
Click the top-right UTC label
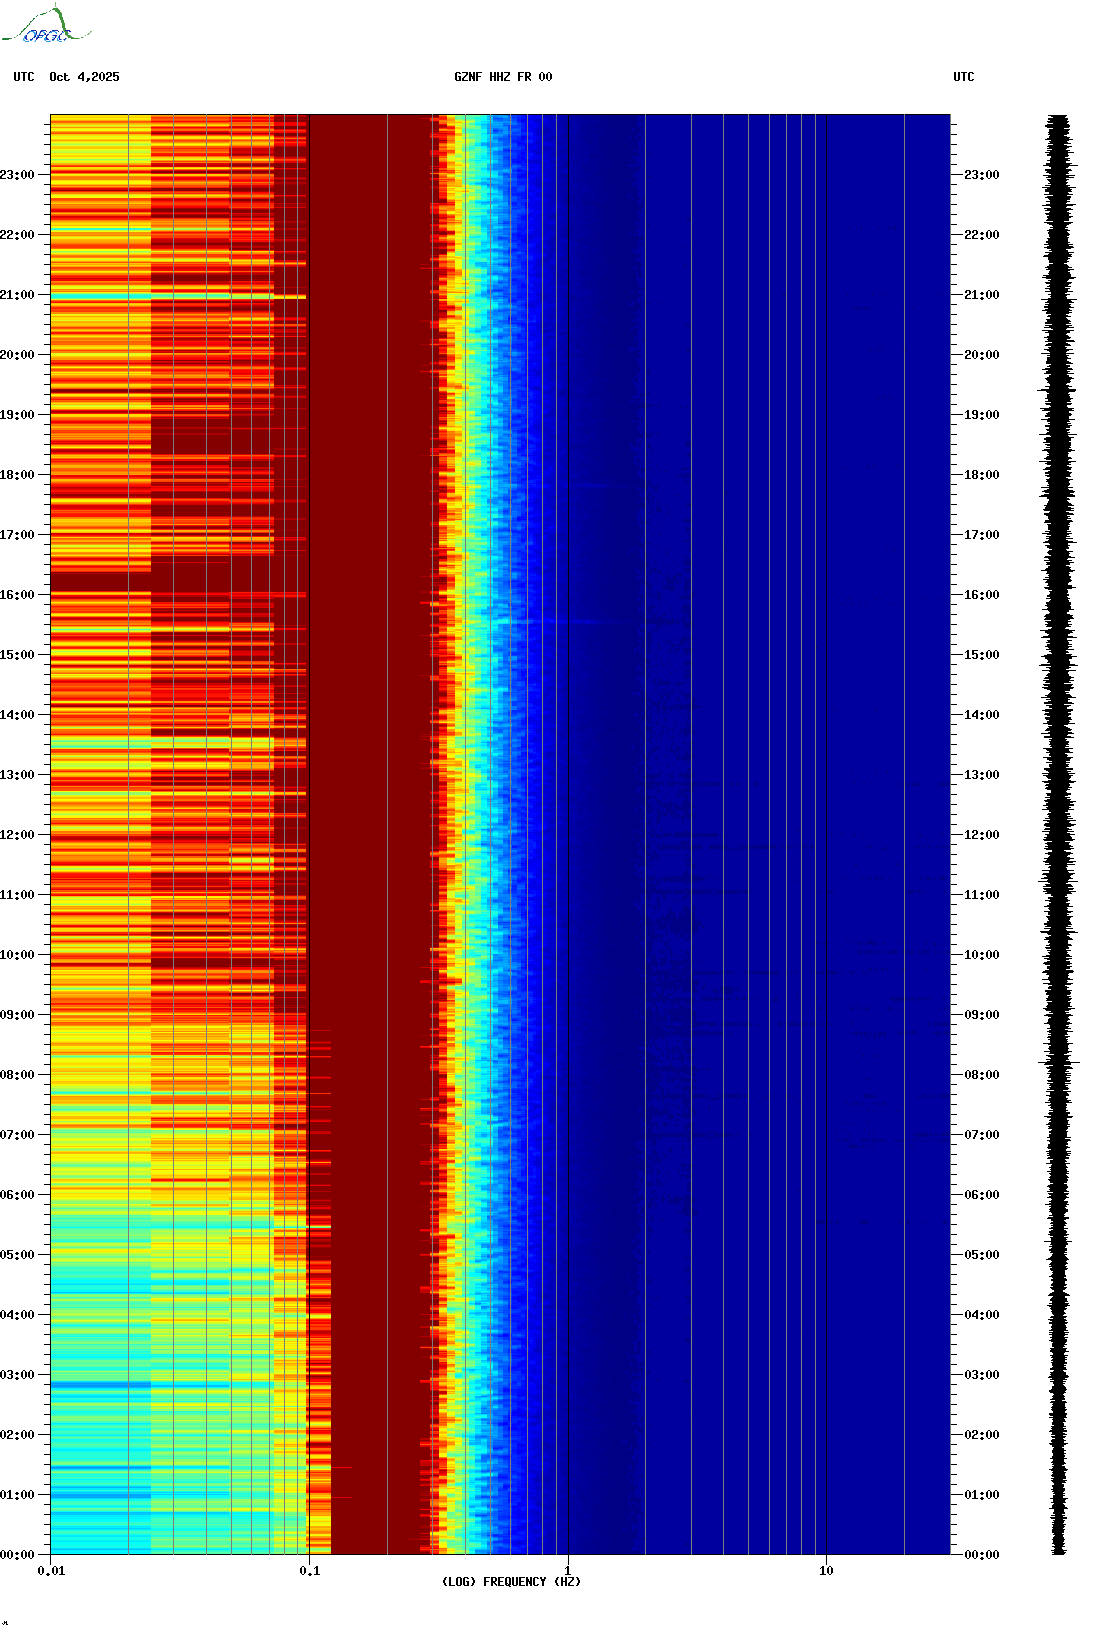click(x=963, y=77)
